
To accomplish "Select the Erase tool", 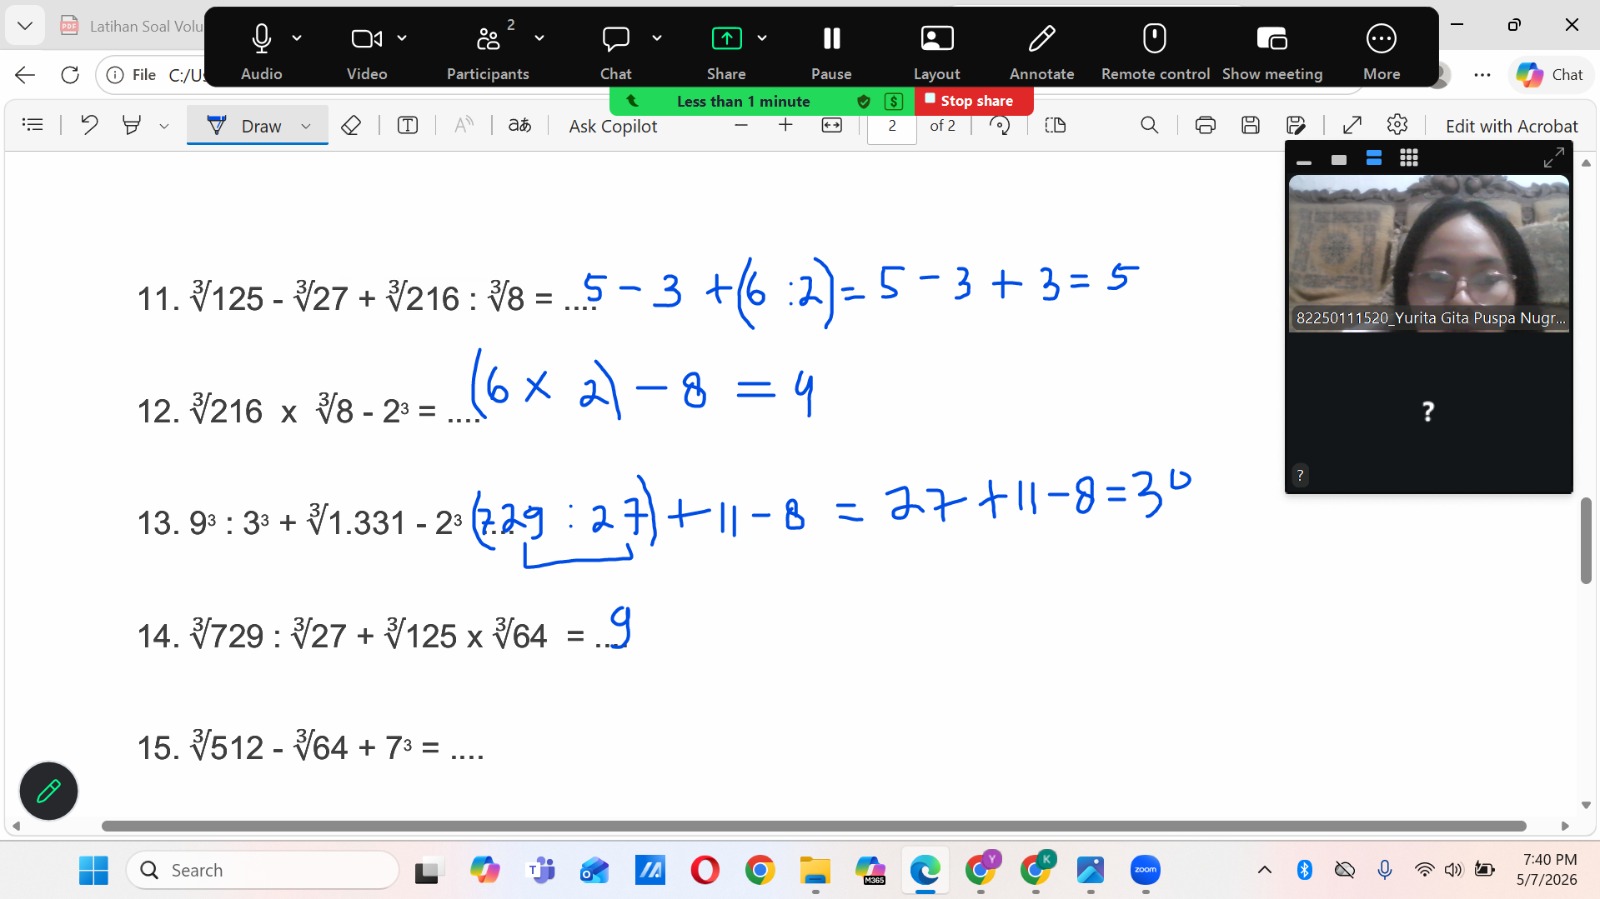I will tap(351, 125).
